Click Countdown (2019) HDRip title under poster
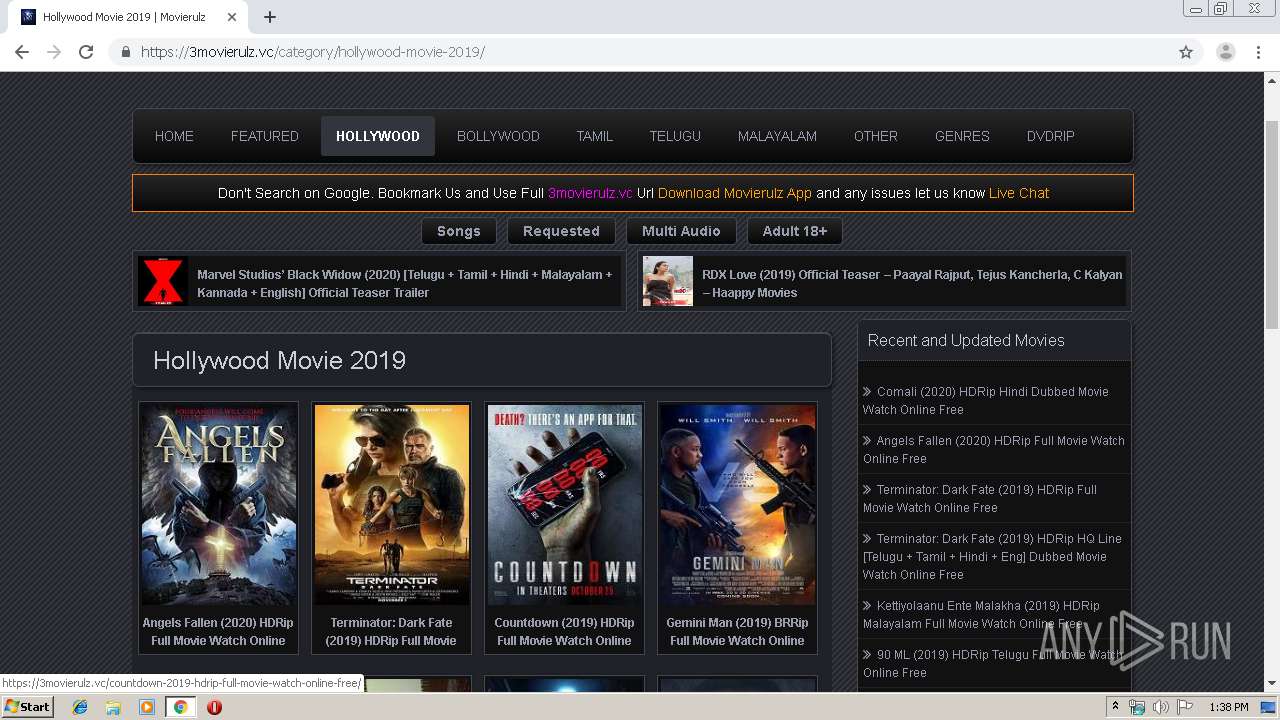1280x720 pixels. (x=564, y=631)
